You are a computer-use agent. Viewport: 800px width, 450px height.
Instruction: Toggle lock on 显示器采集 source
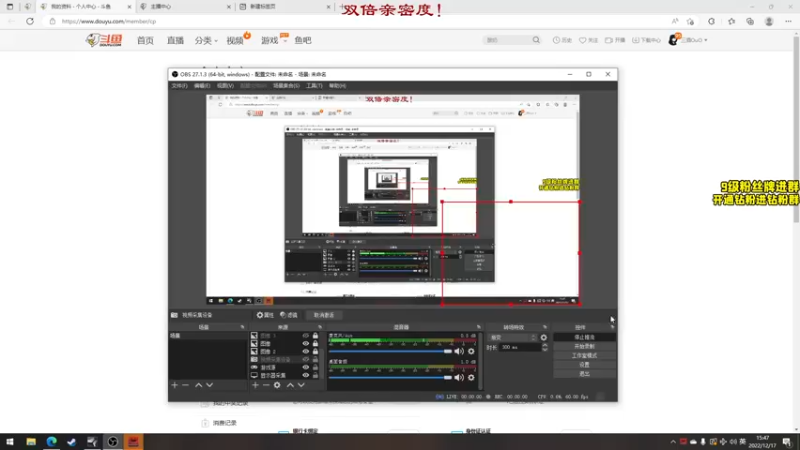[315, 375]
